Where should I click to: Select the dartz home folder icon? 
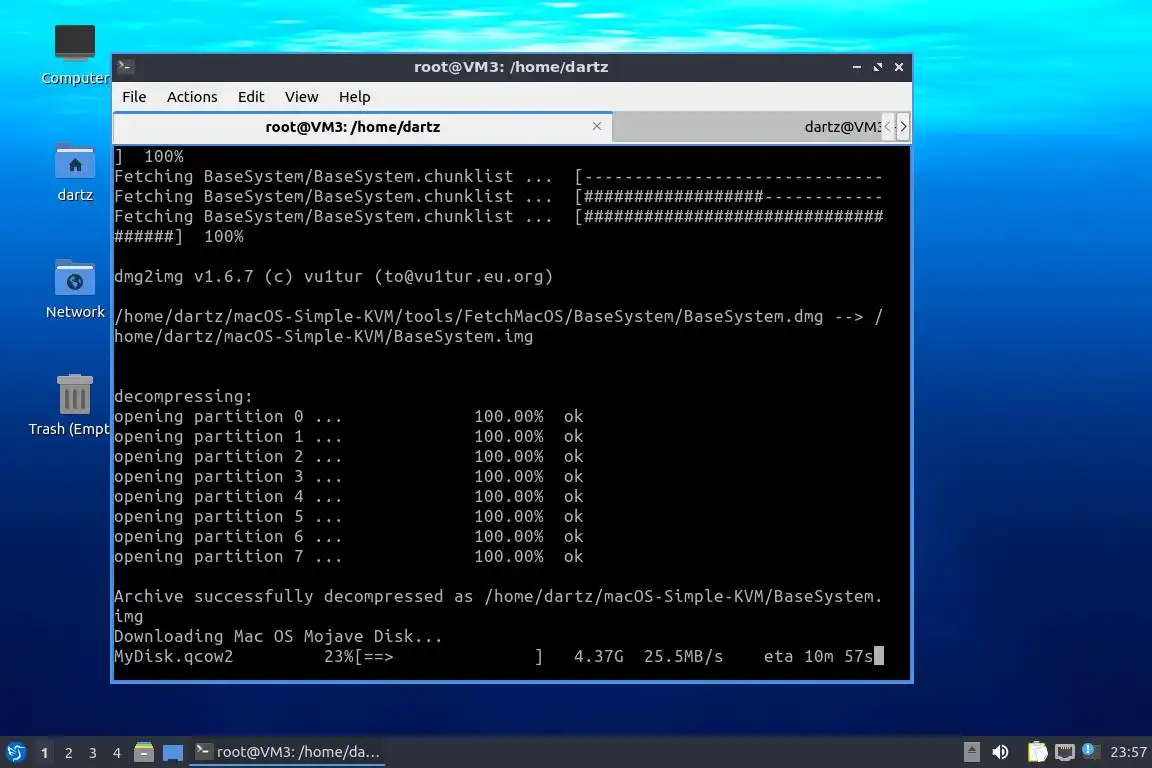tap(75, 173)
